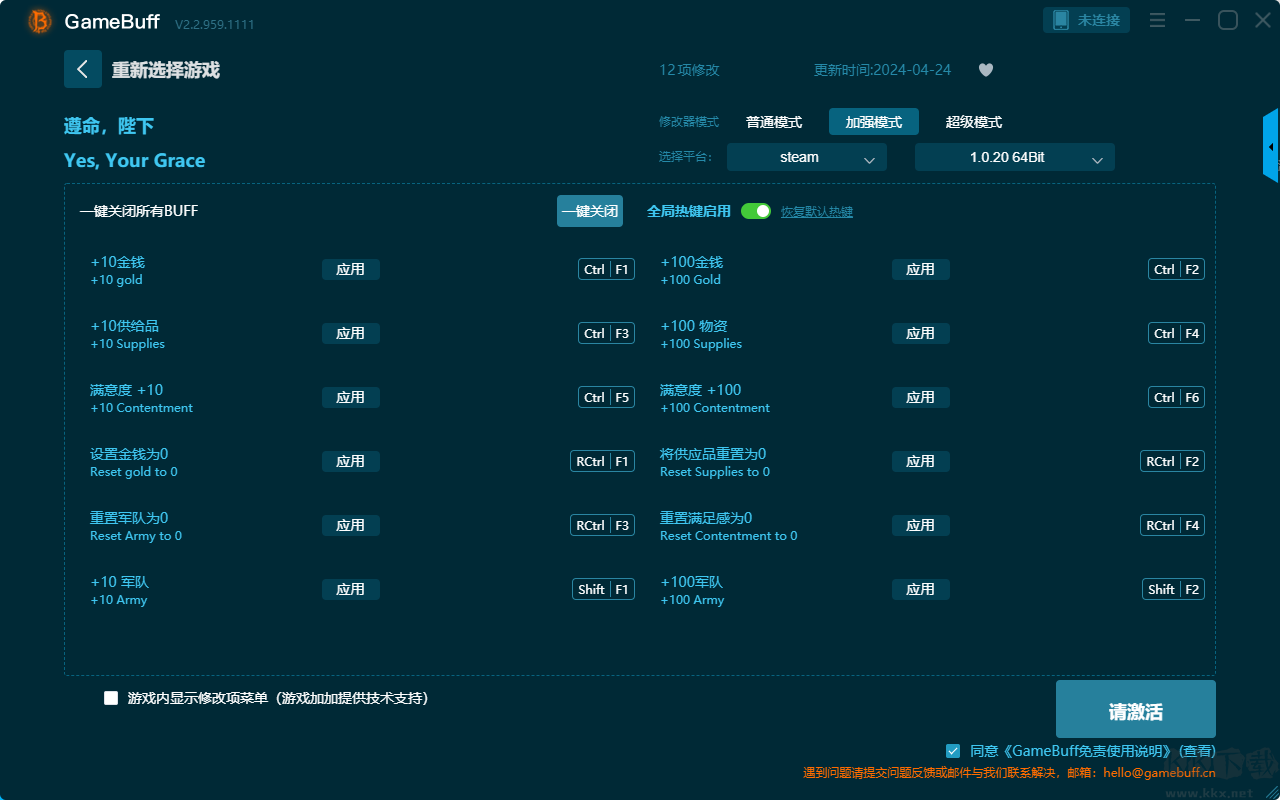Open the hamburger menu icon
The width and height of the screenshot is (1280, 800).
[x=1157, y=21]
